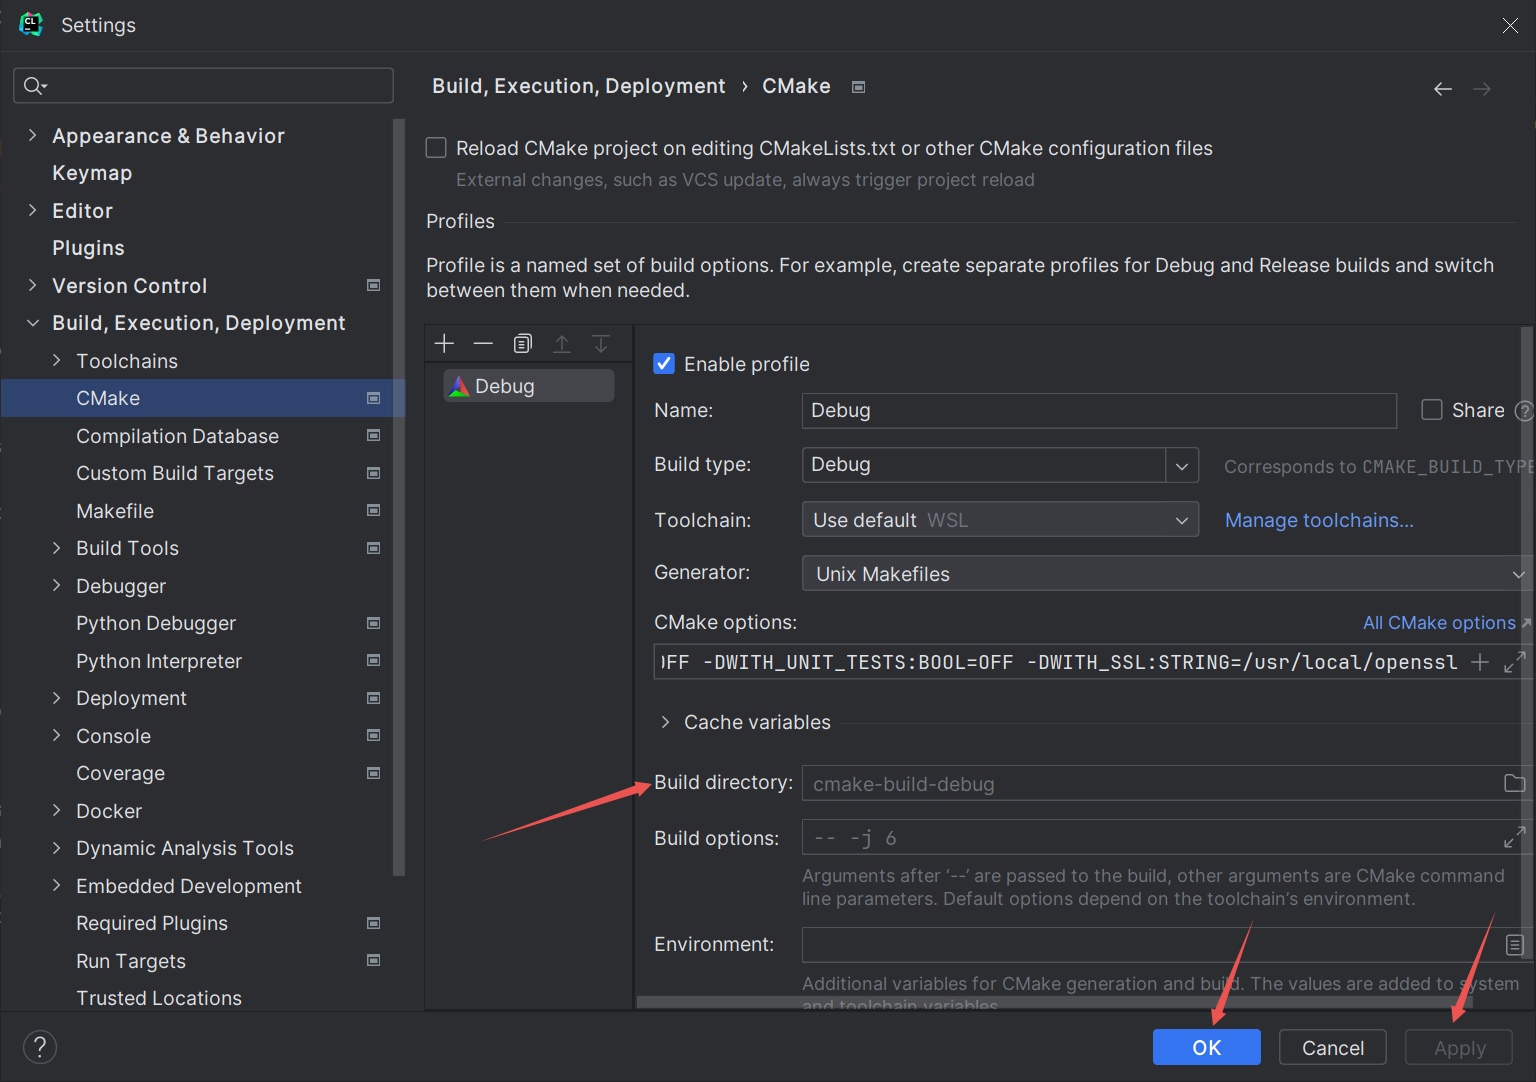Open All CMake options link
This screenshot has height=1082, width=1536.
tap(1439, 623)
